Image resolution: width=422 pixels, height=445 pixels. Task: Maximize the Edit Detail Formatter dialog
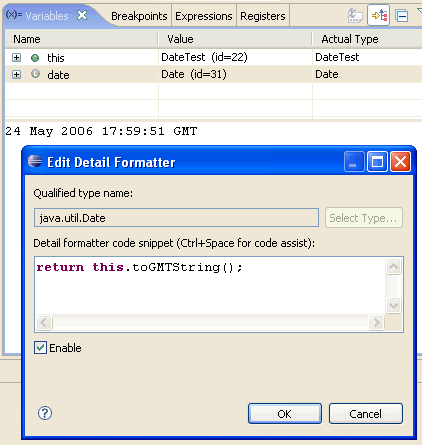[377, 162]
